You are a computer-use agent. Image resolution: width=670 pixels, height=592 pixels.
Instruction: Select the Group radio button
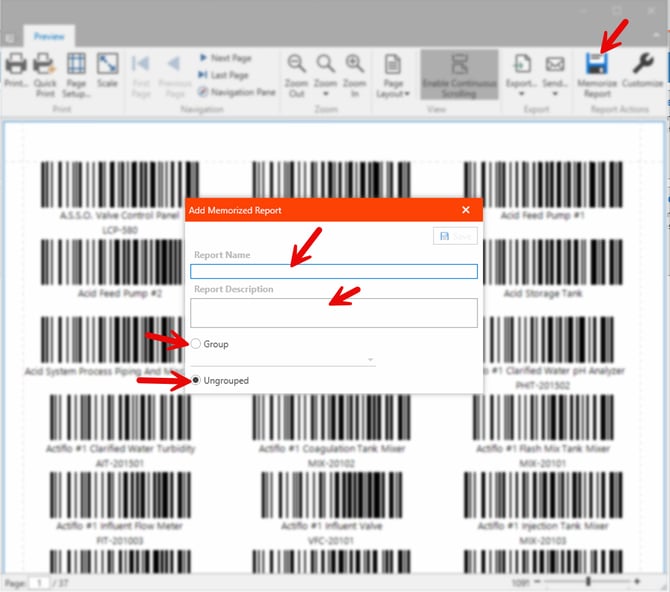[x=196, y=344]
